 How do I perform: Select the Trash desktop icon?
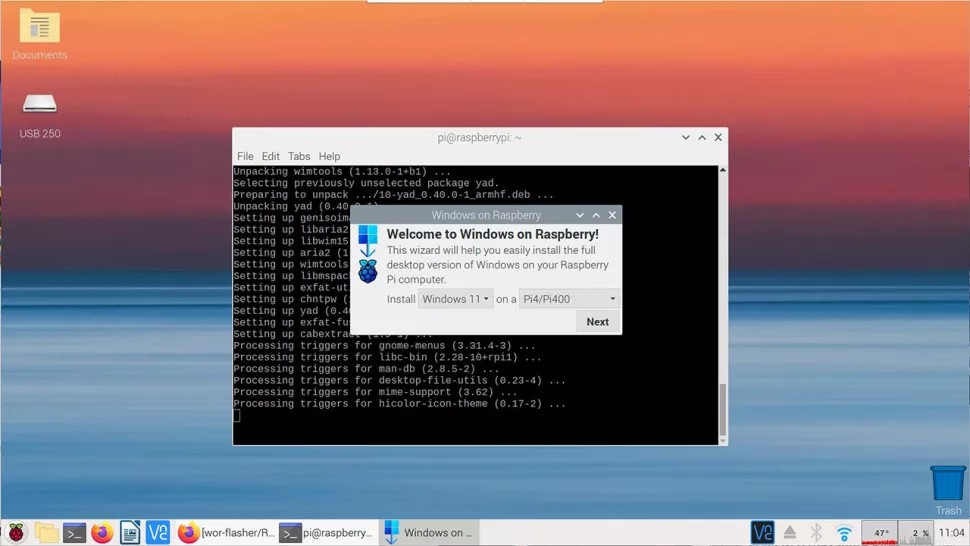948,490
